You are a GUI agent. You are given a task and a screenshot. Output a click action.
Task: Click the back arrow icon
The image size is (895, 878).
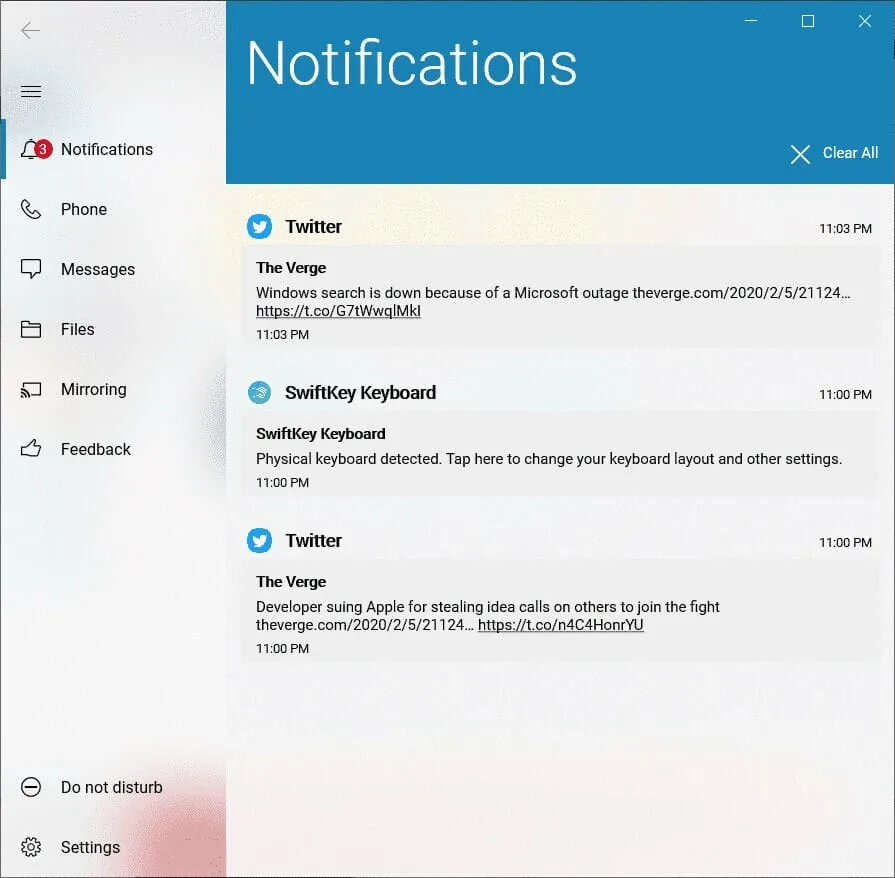click(30, 30)
